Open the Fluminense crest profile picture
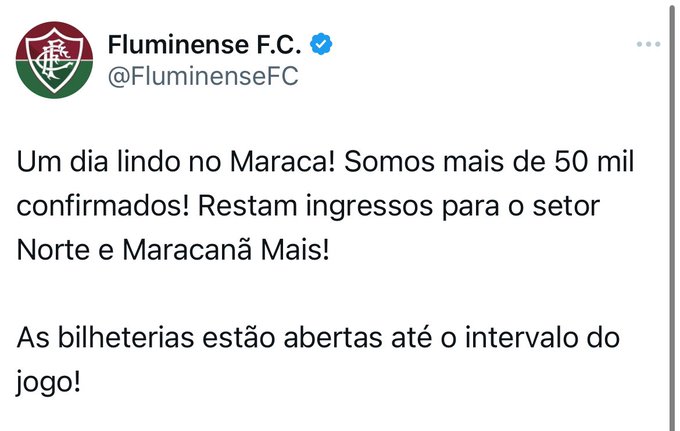The width and height of the screenshot is (680, 431). [54, 60]
